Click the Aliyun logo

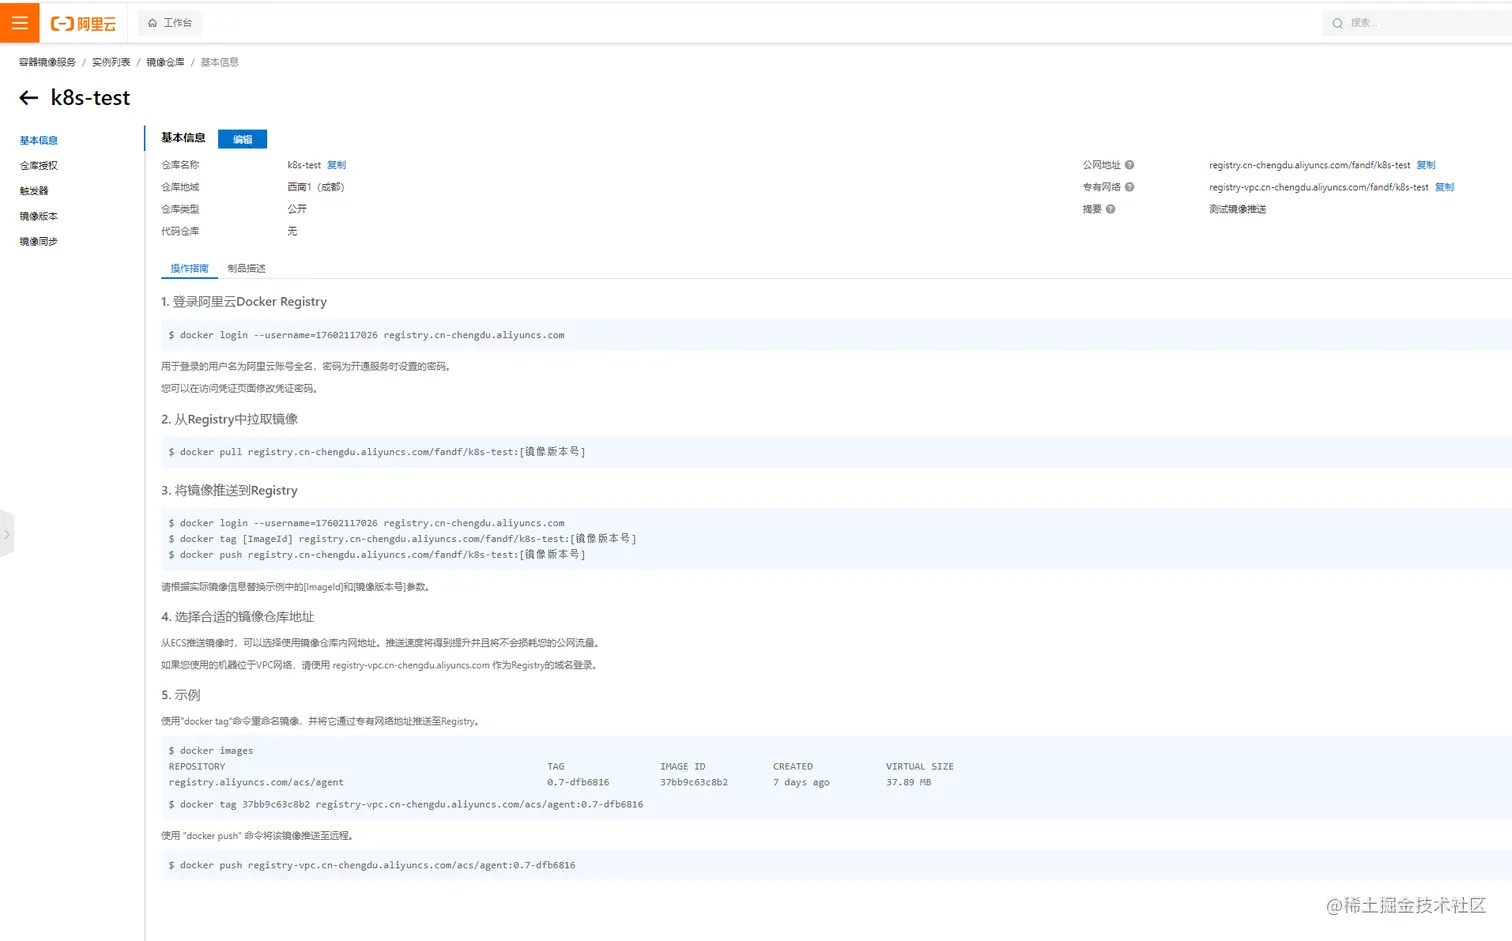click(83, 23)
